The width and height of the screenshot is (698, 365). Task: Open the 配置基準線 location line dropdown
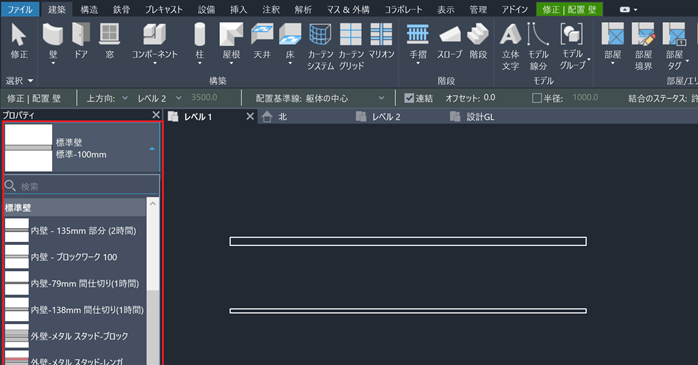click(x=381, y=98)
